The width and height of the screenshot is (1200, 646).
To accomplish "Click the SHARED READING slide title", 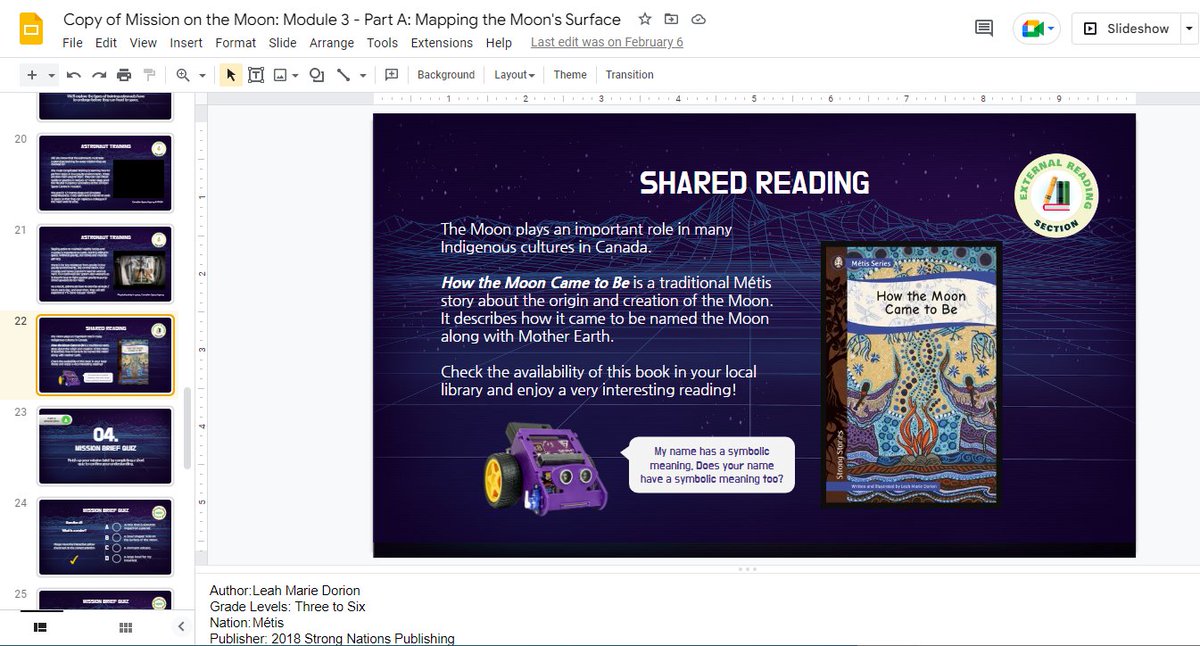I will [x=754, y=183].
